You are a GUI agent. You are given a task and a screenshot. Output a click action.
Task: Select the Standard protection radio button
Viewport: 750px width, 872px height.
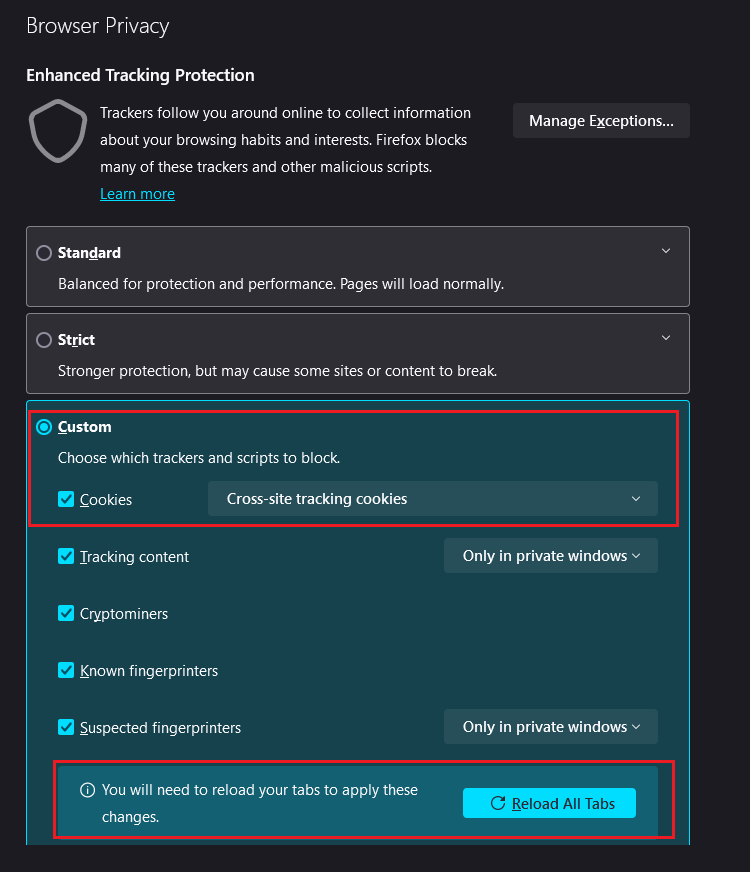click(x=44, y=253)
